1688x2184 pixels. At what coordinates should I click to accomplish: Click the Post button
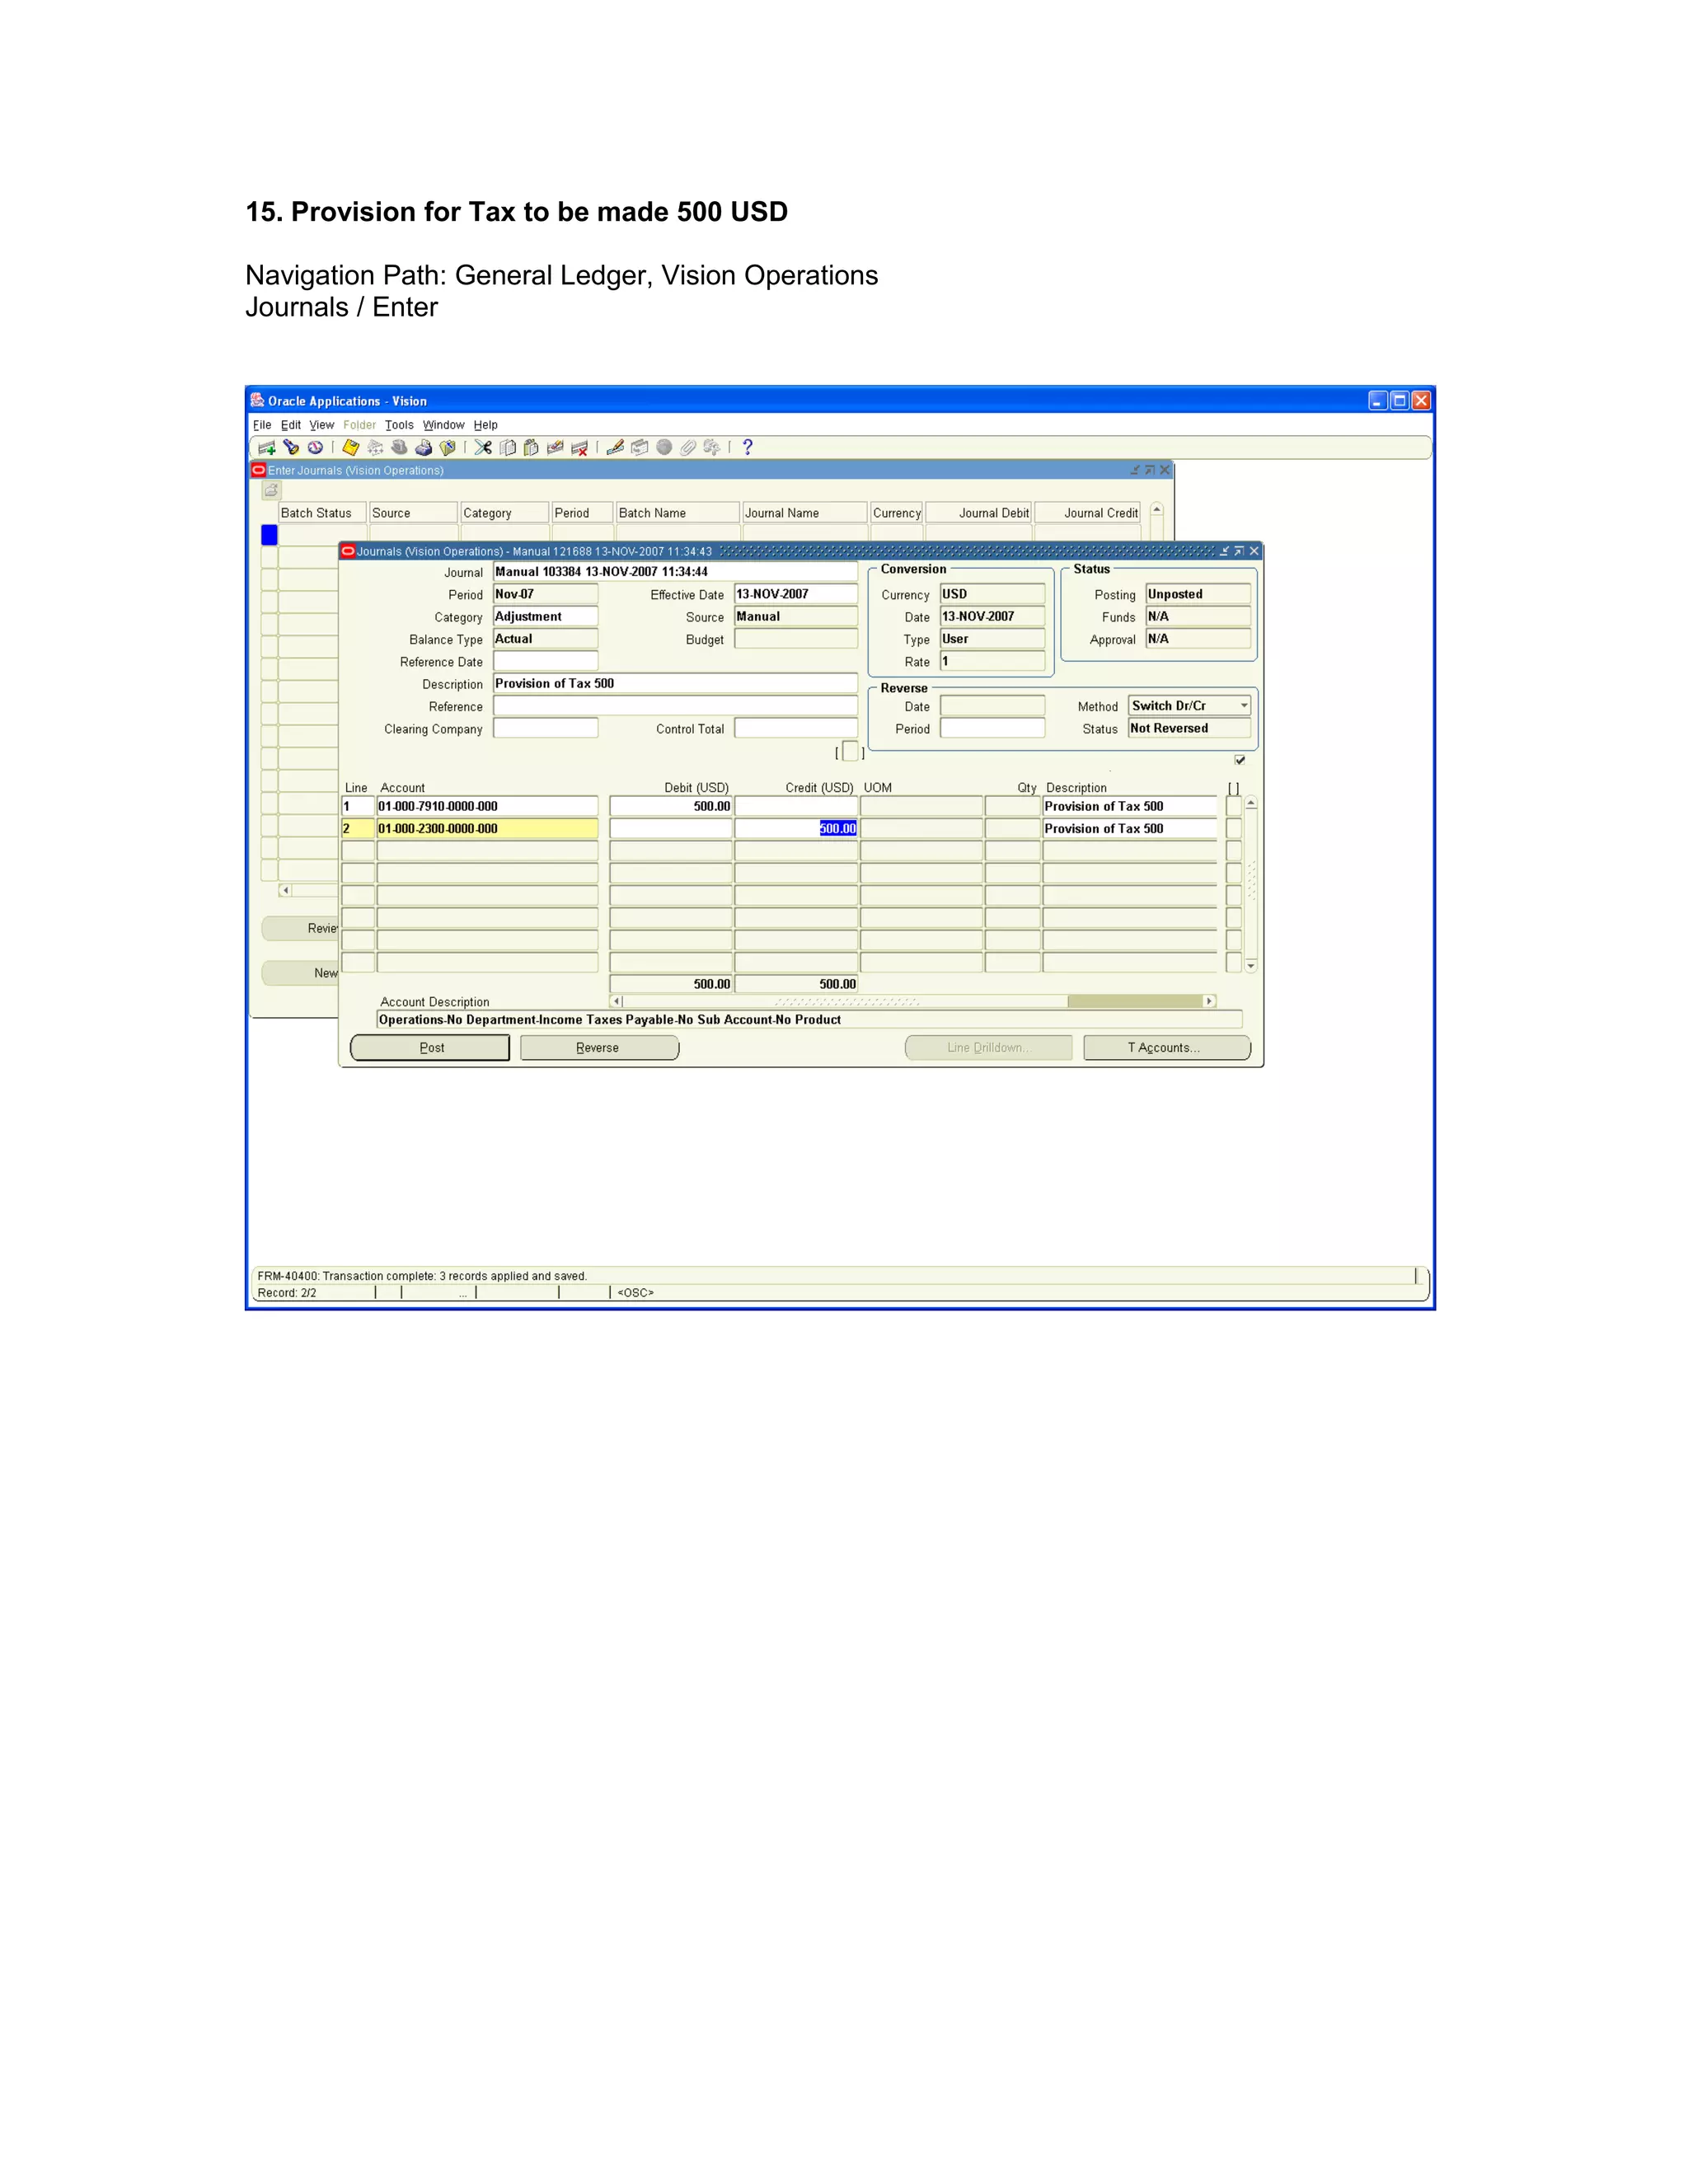click(430, 1048)
